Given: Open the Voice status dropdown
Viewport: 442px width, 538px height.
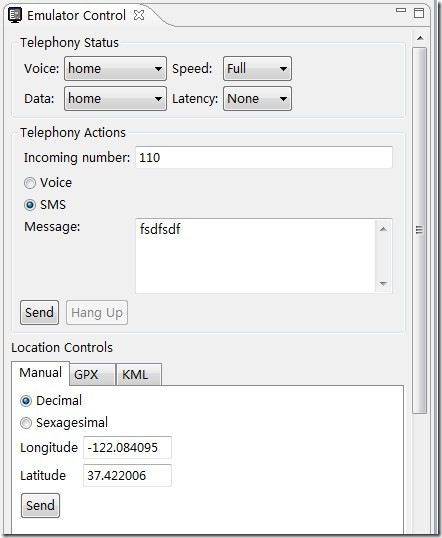Looking at the screenshot, I should pyautogui.click(x=115, y=69).
